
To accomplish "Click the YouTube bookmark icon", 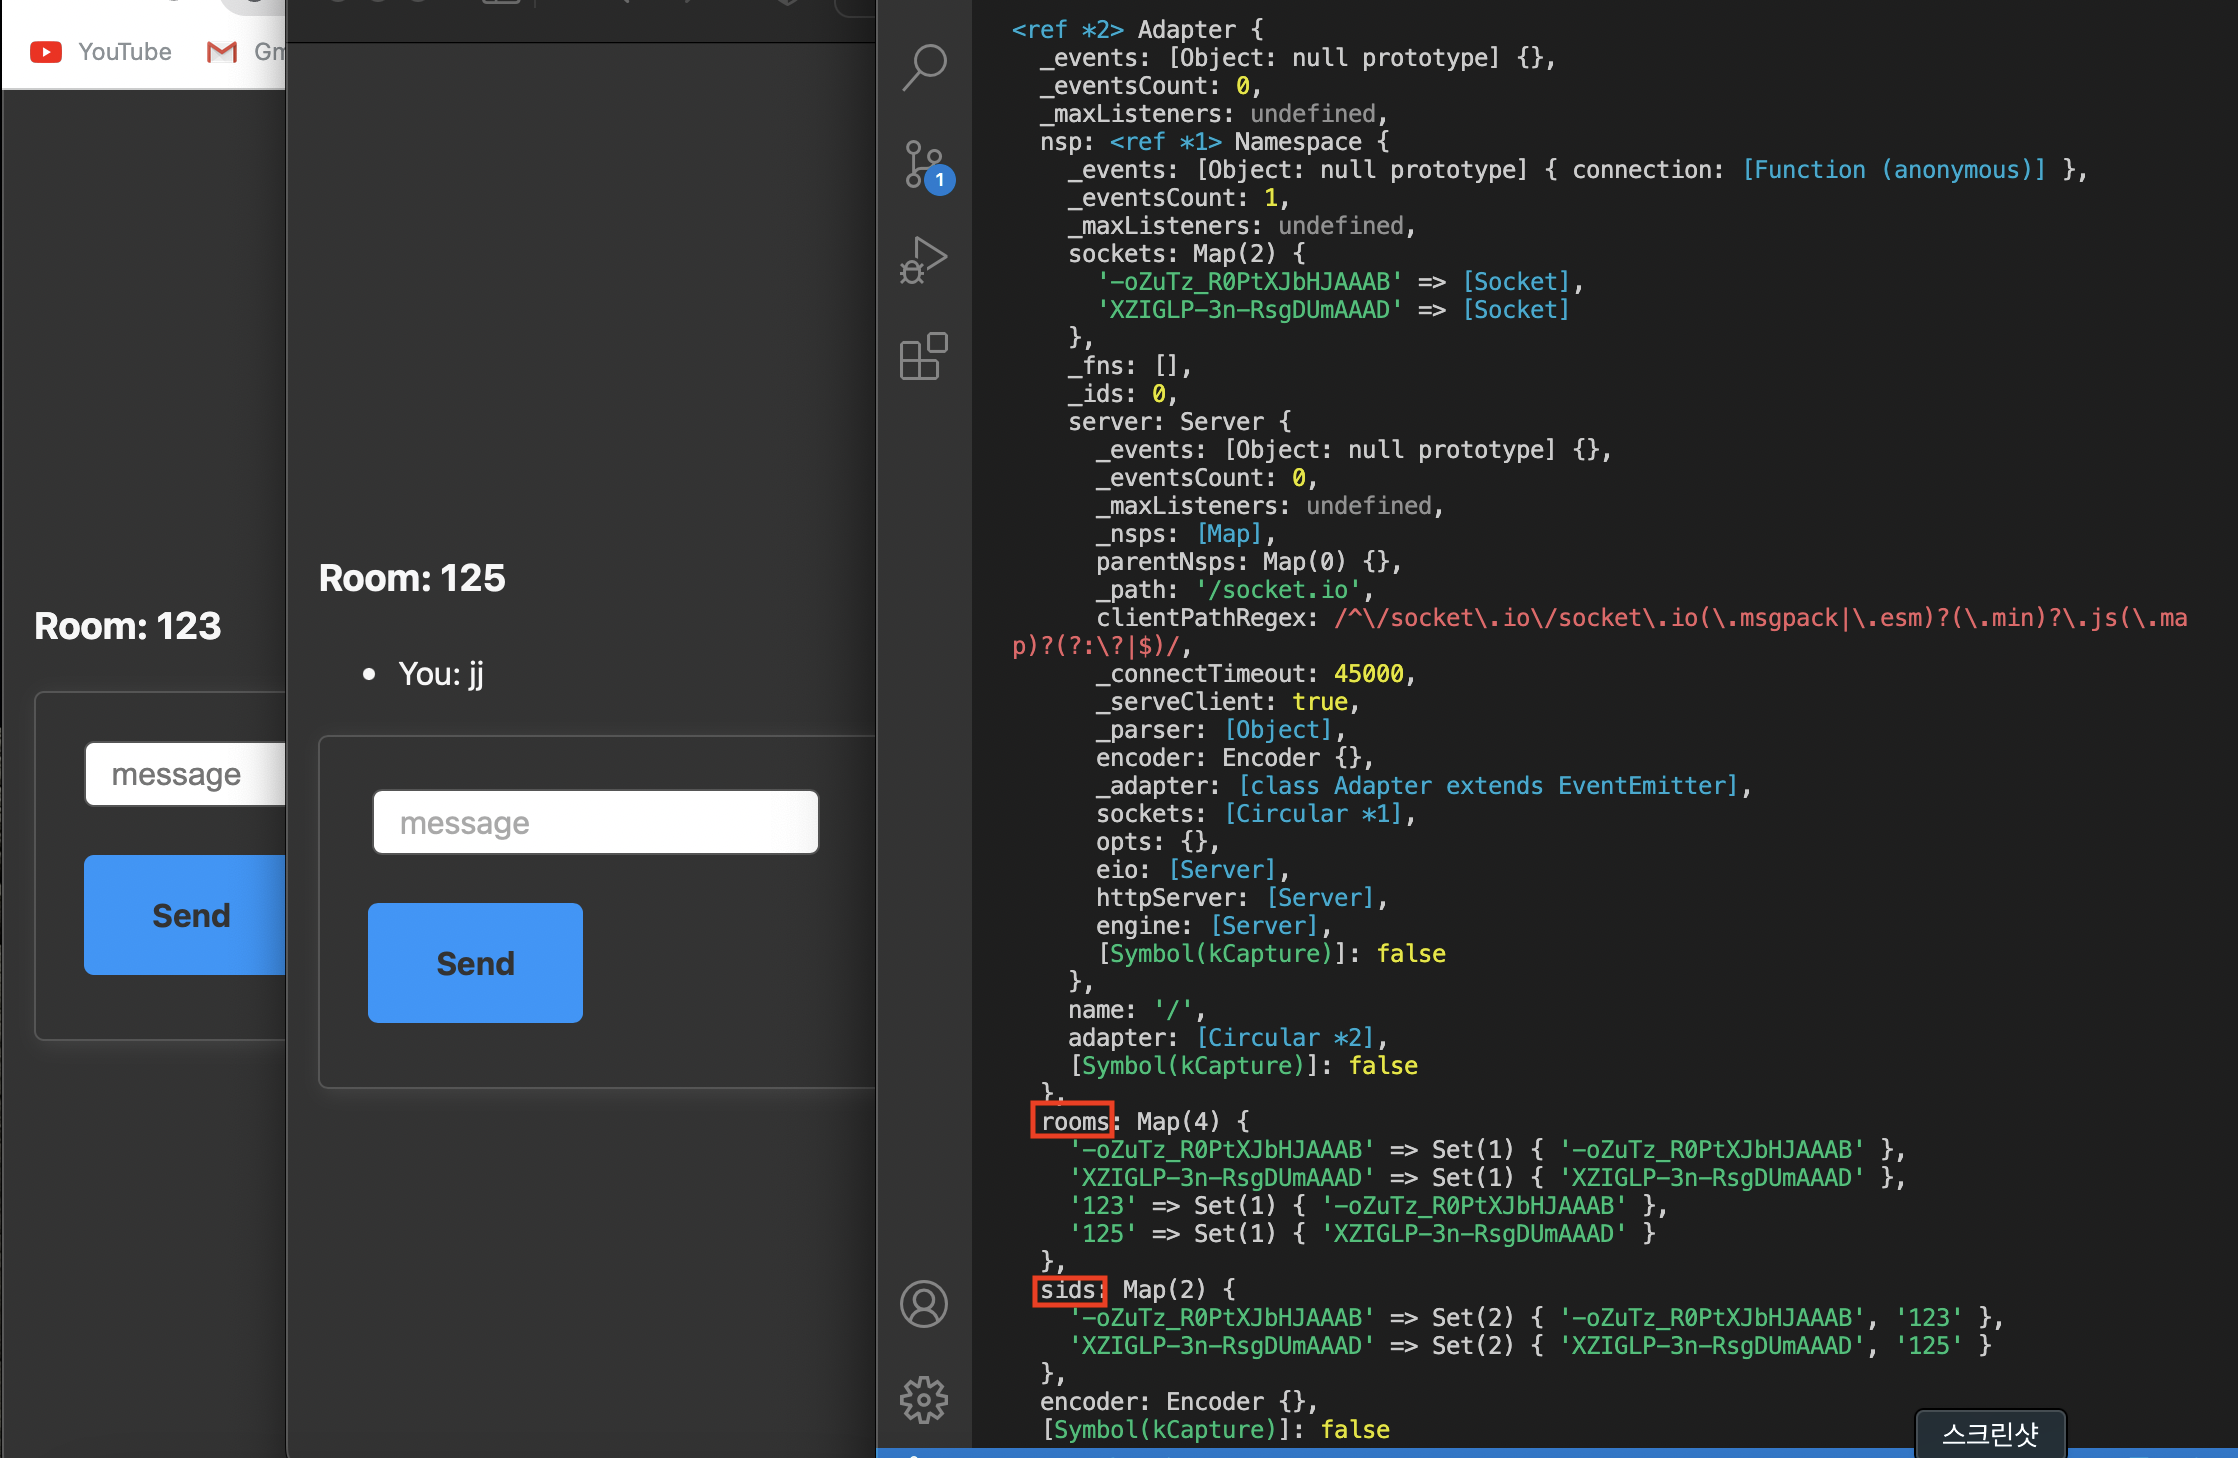I will (x=46, y=52).
